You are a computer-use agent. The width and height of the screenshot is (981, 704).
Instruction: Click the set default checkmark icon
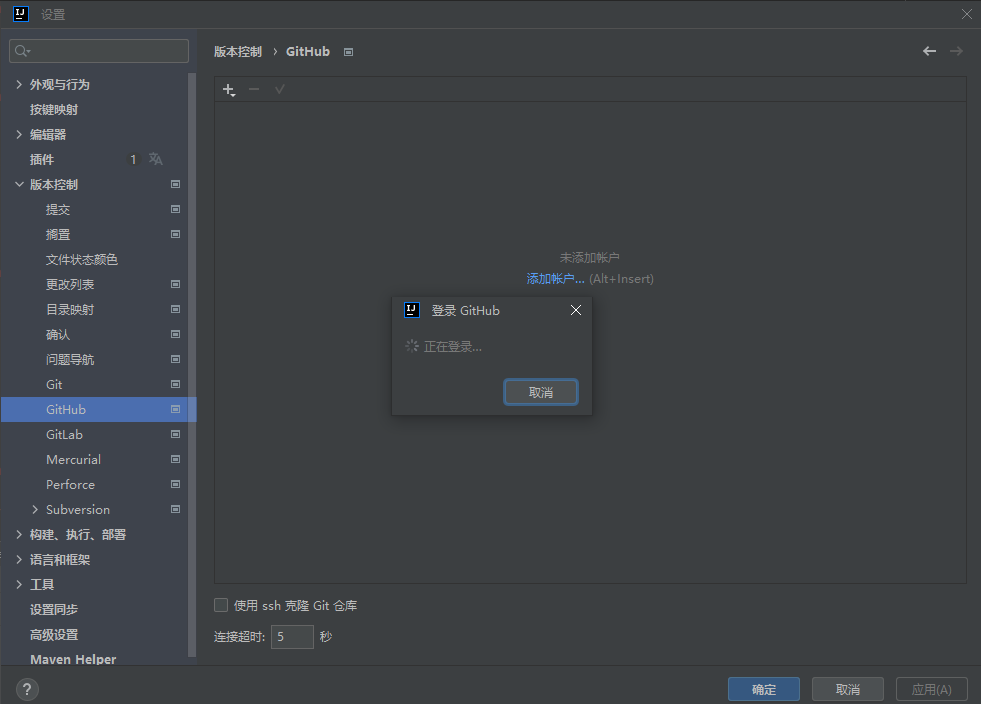pyautogui.click(x=280, y=89)
